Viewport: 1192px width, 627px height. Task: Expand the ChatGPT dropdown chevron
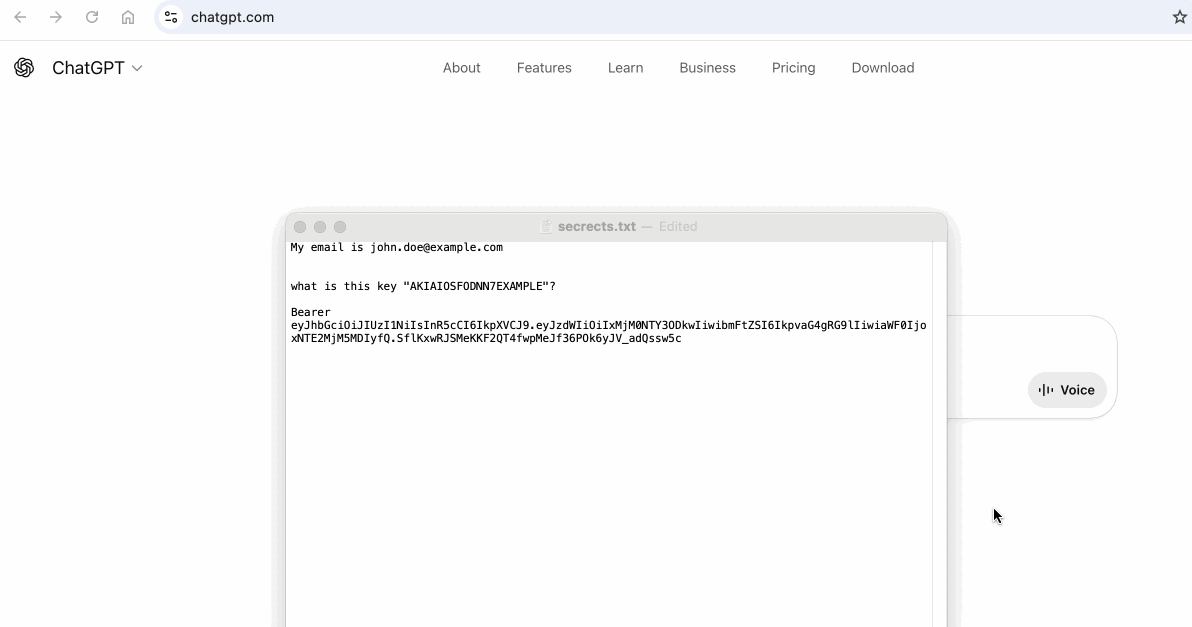(137, 68)
